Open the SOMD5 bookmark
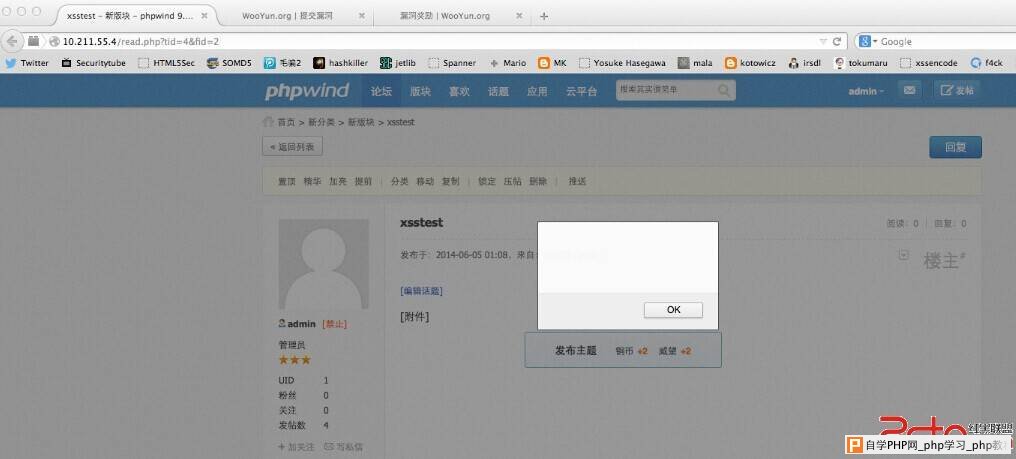The height and width of the screenshot is (459, 1016). 229,63
